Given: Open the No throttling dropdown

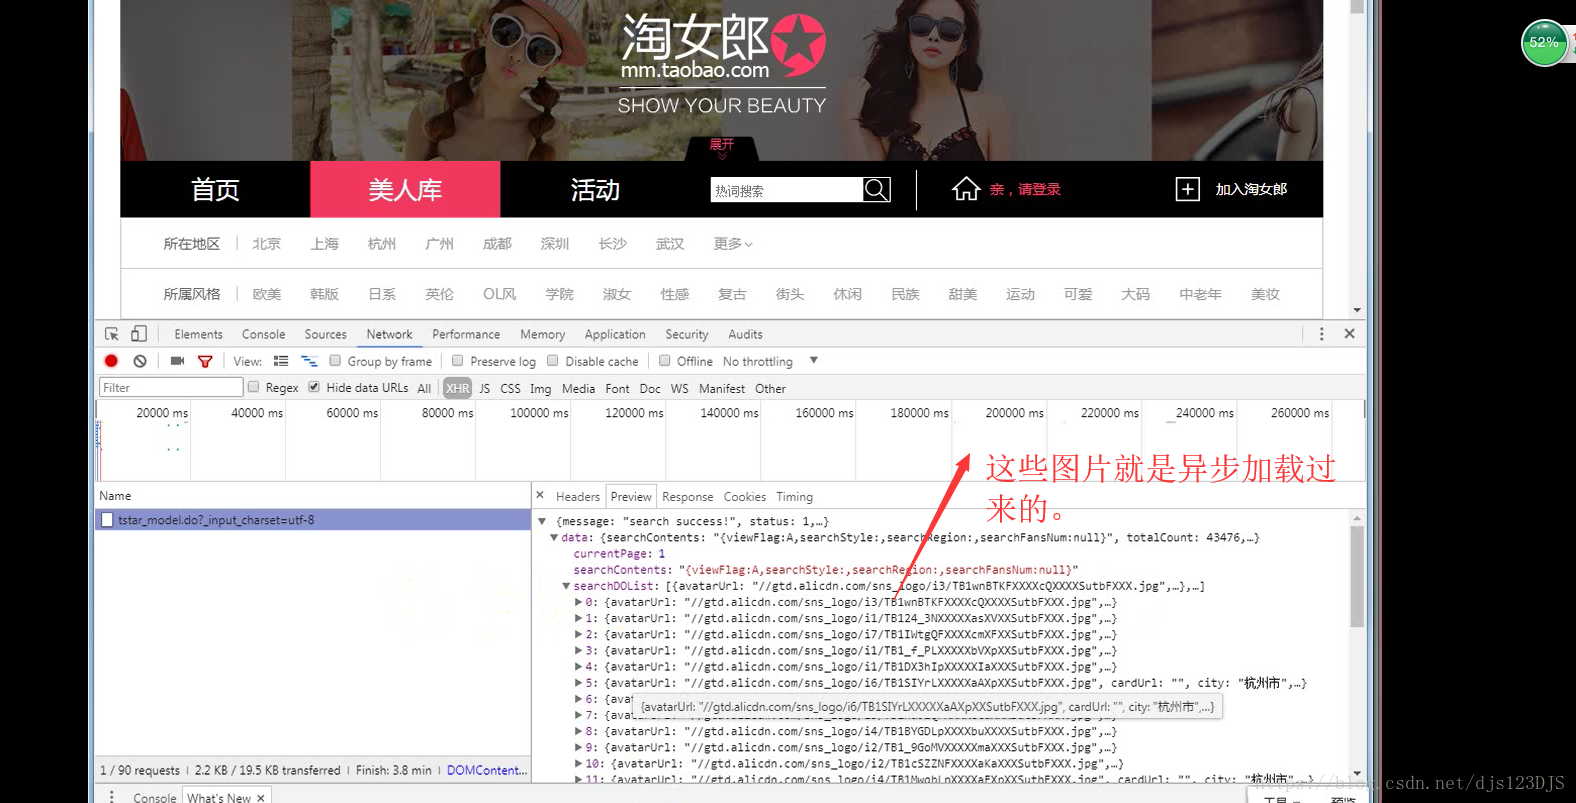Looking at the screenshot, I should click(x=770, y=361).
